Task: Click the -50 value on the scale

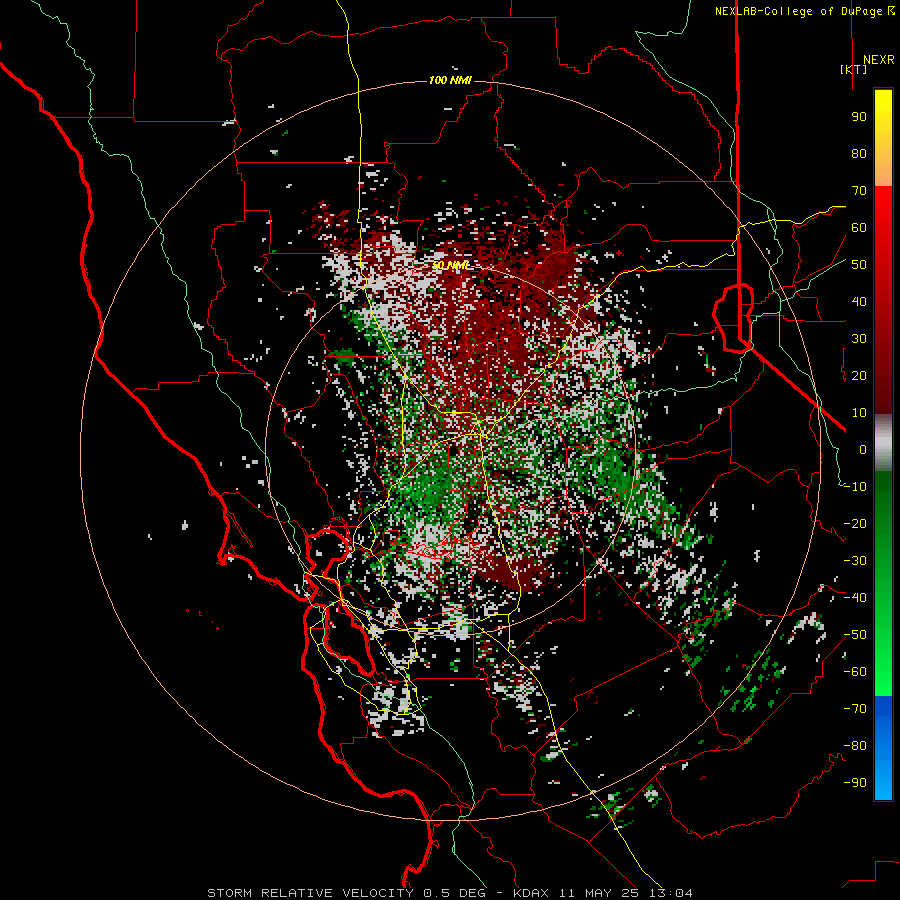Action: tap(855, 635)
